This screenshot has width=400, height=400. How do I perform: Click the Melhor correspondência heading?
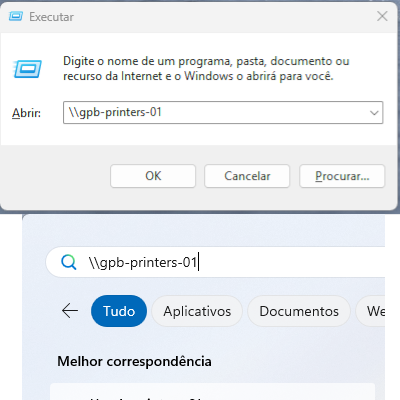(134, 361)
